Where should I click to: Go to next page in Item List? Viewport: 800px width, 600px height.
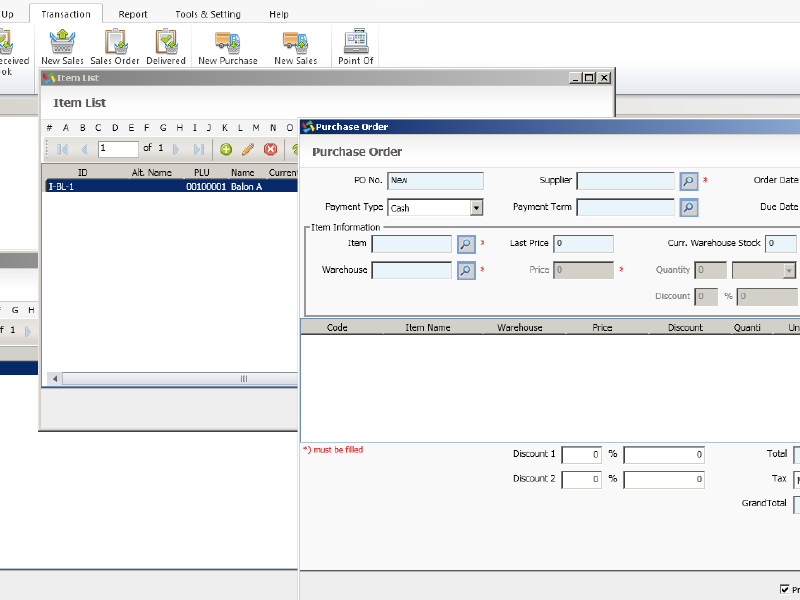[176, 149]
